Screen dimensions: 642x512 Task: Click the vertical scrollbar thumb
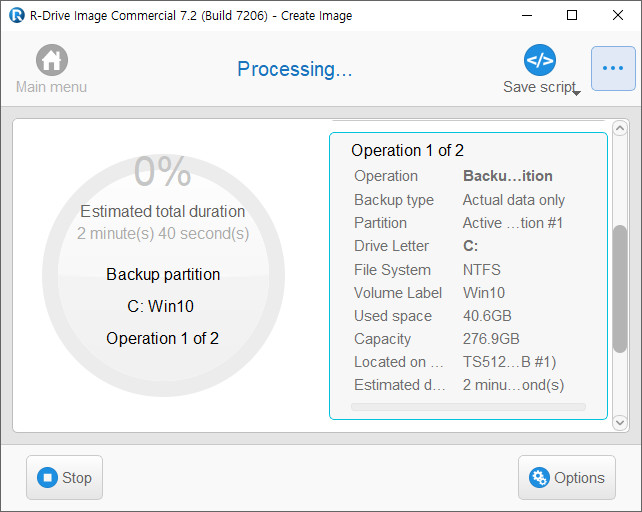tap(620, 288)
